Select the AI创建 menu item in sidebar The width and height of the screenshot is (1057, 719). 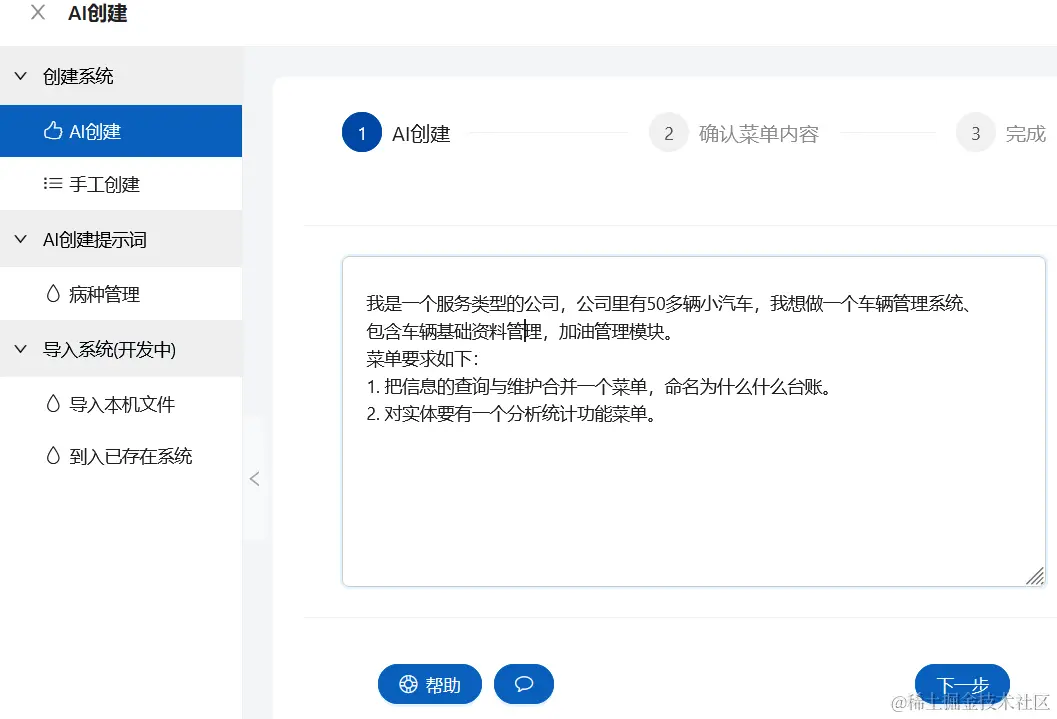click(x=121, y=131)
